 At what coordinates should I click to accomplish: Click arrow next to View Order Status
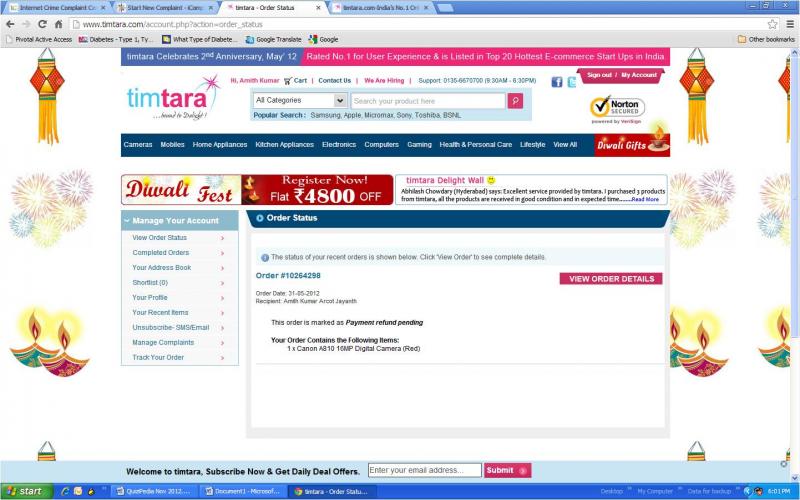pos(222,238)
